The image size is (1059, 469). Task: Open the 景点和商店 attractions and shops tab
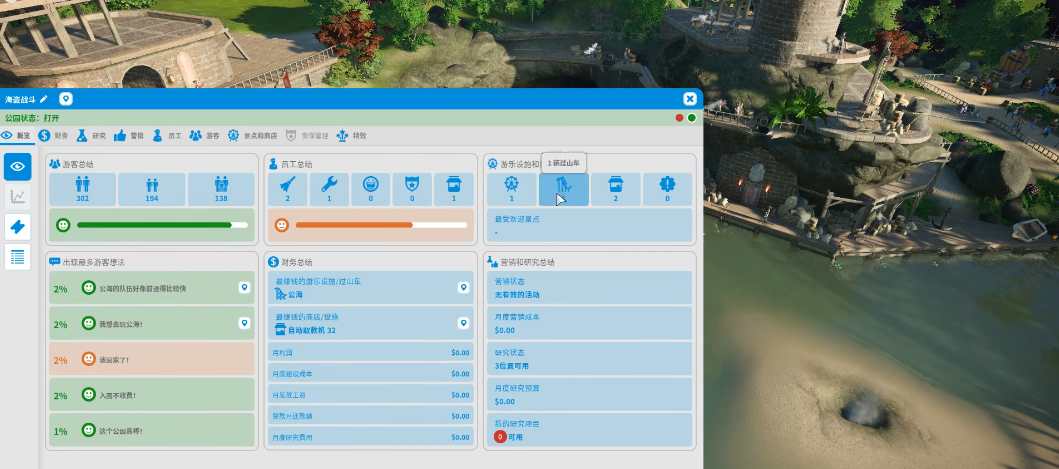253,135
